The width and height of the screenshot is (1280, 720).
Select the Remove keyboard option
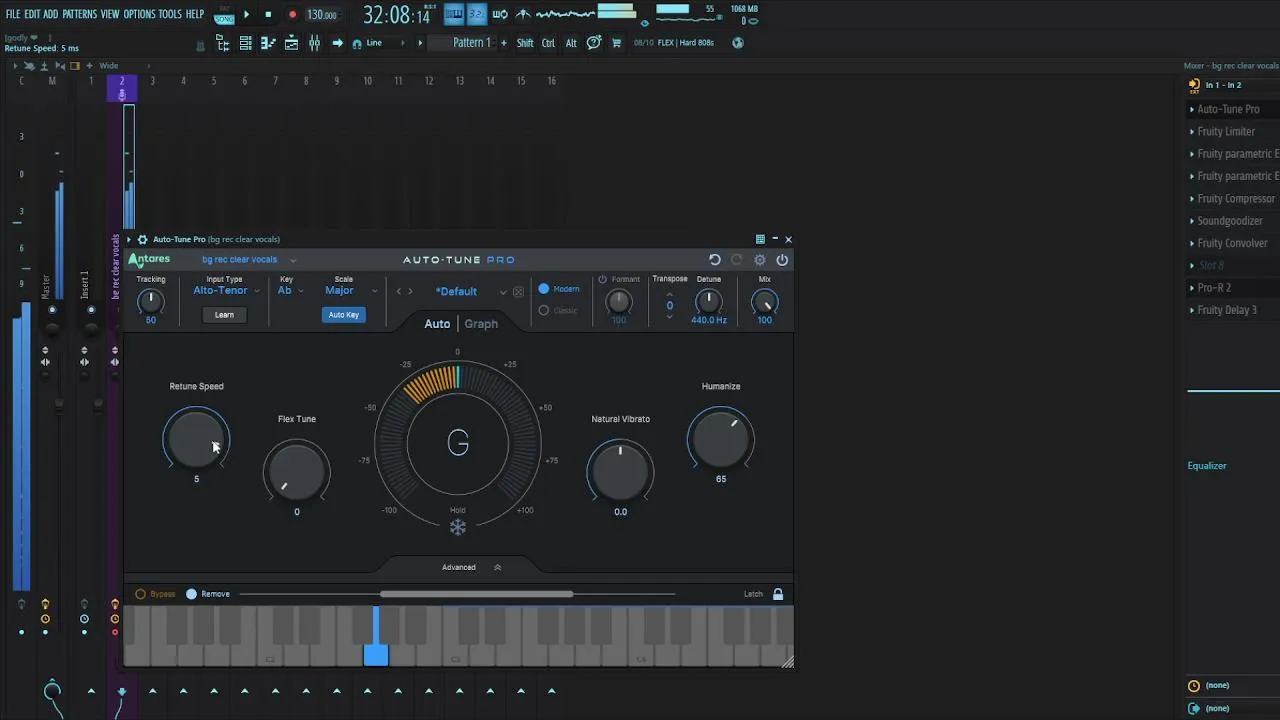(208, 594)
